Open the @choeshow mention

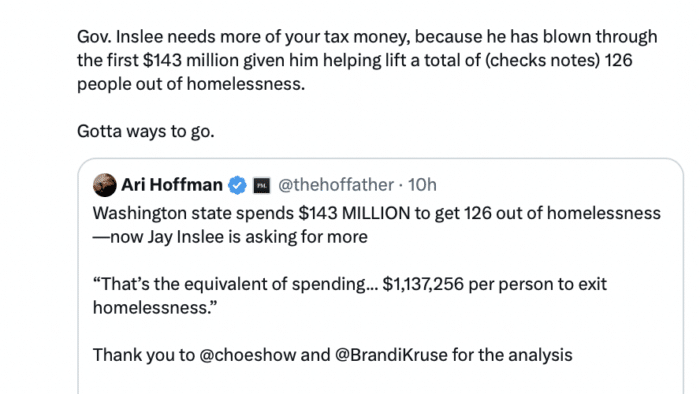pyautogui.click(x=247, y=355)
